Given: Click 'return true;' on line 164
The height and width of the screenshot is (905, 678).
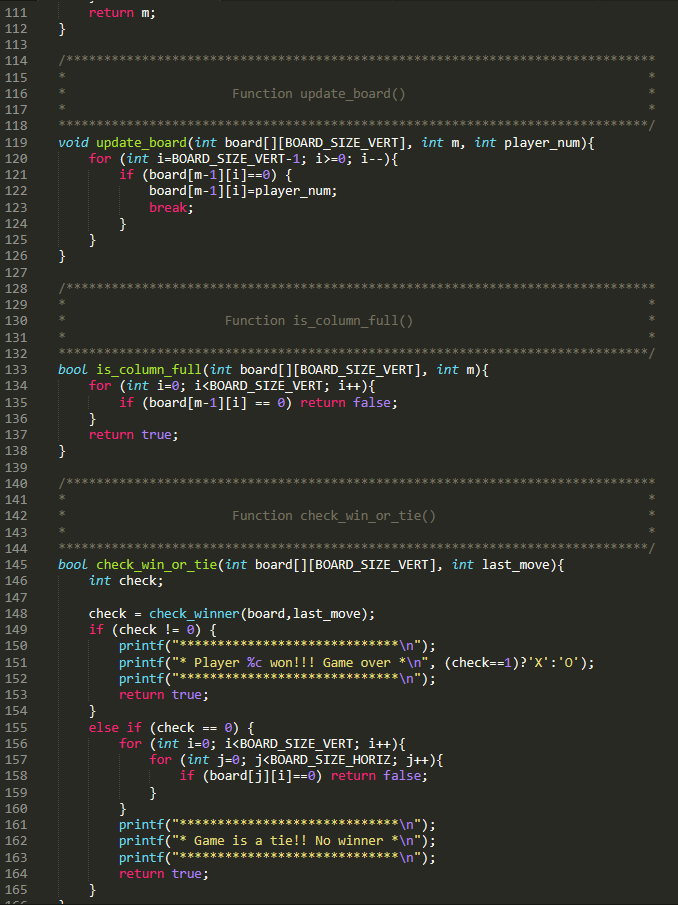Looking at the screenshot, I should pyautogui.click(x=164, y=874).
